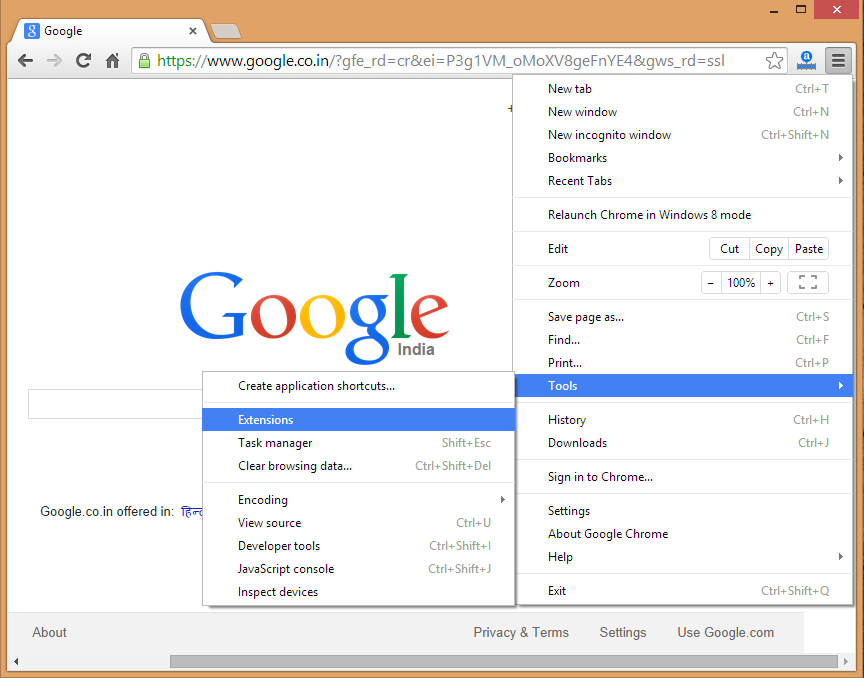Expand the Help submenu arrow
The width and height of the screenshot is (864, 678).
click(840, 557)
